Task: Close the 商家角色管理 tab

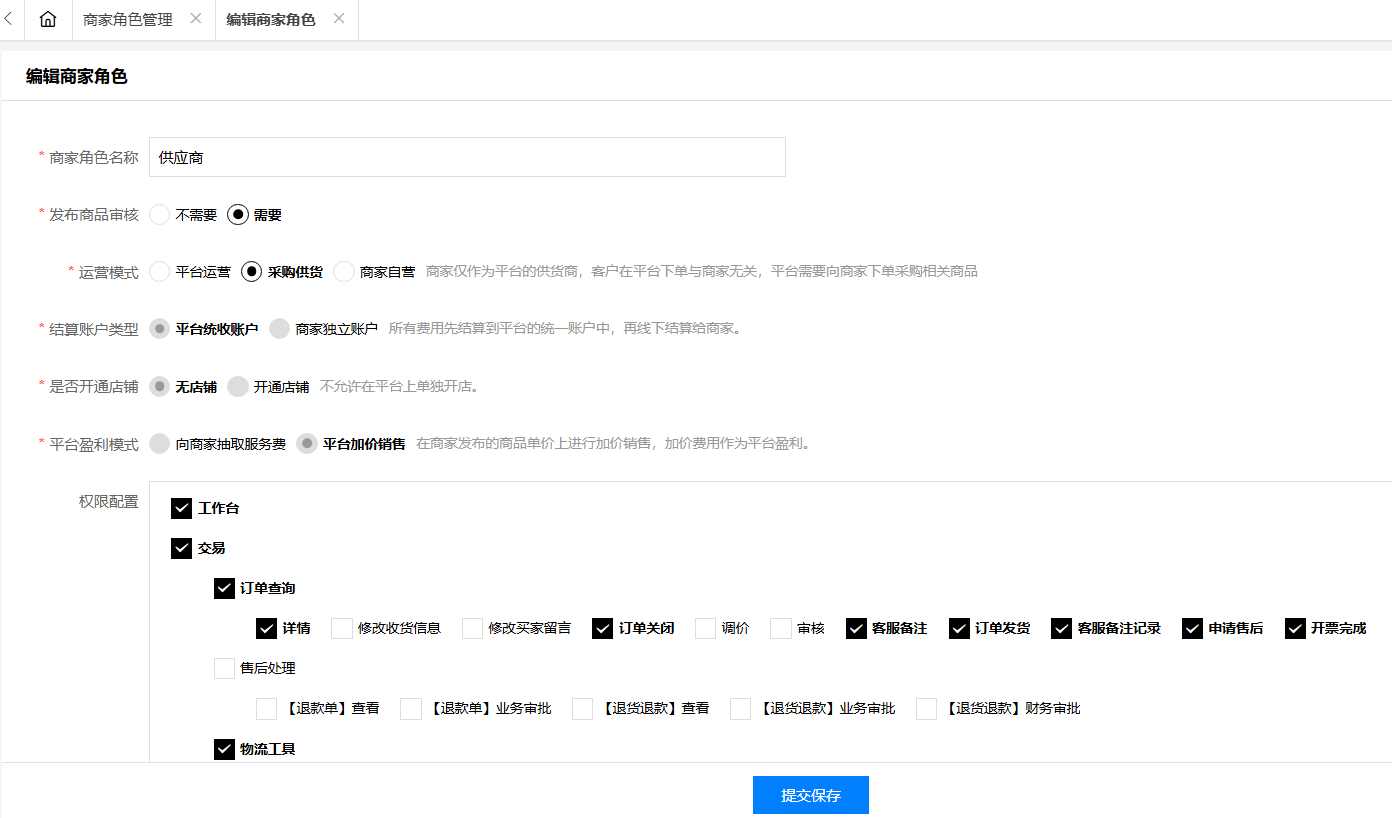Action: coord(195,19)
